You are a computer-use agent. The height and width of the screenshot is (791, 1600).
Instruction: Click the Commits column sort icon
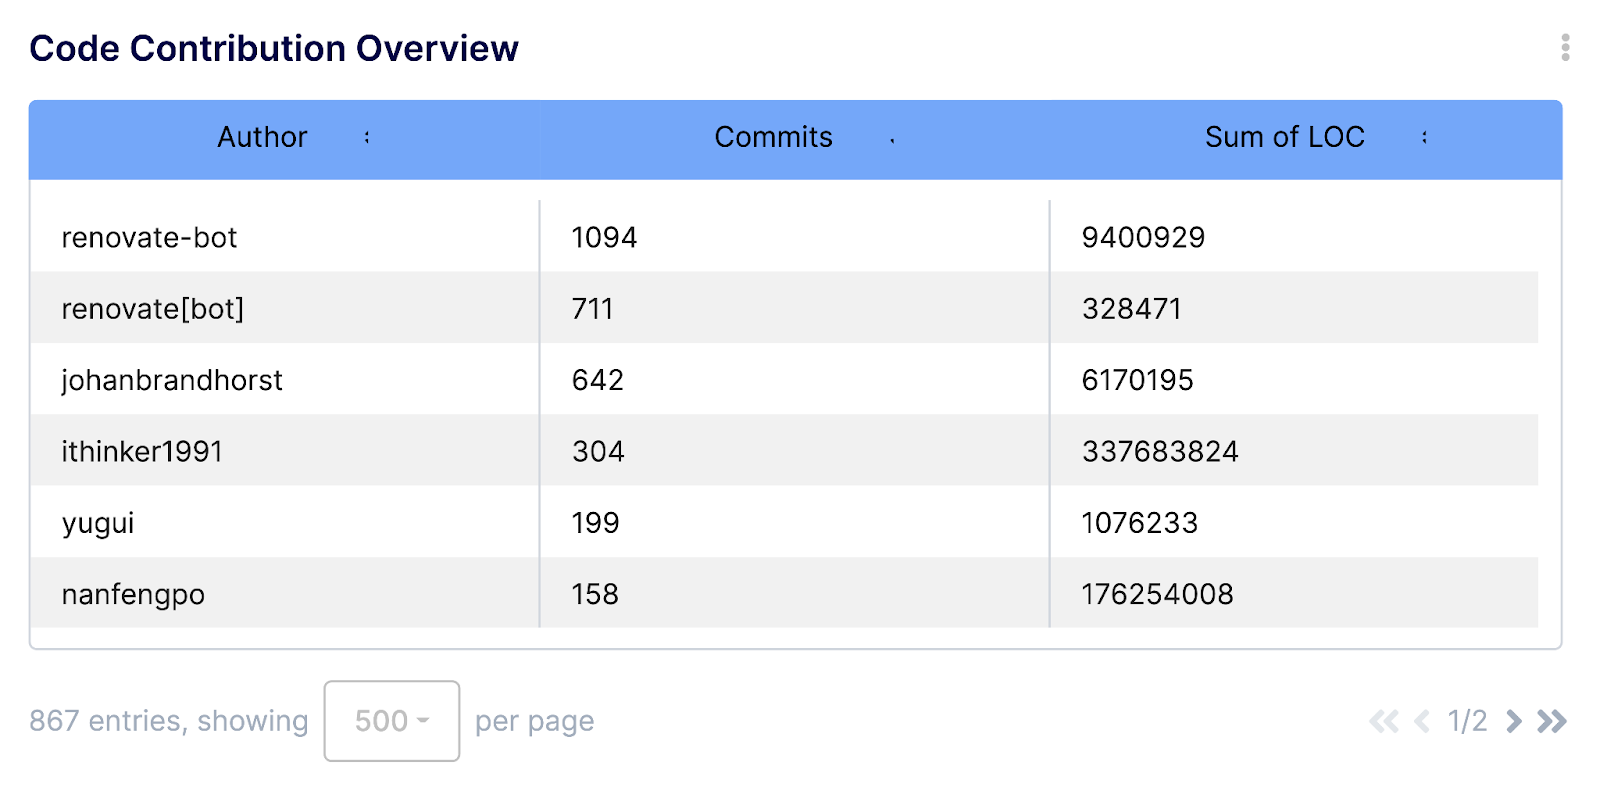[892, 140]
